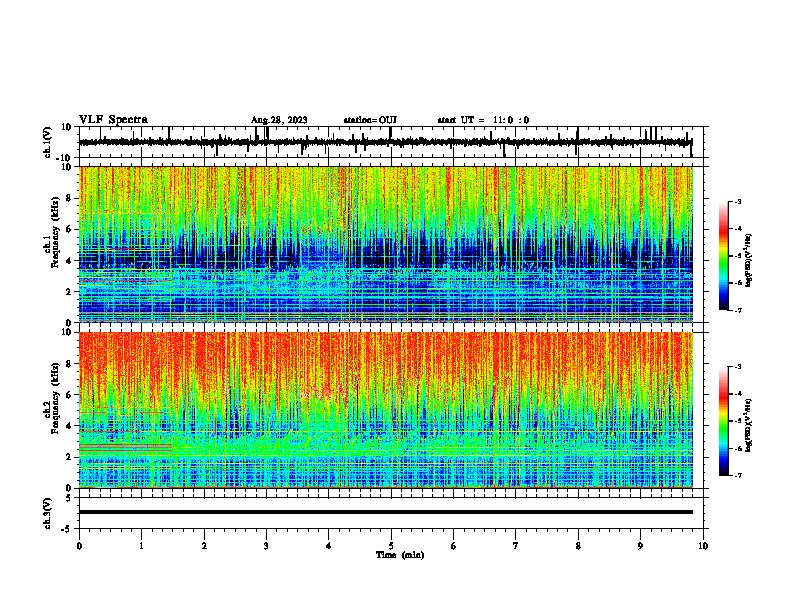The height and width of the screenshot is (612, 792).
Task: Click the ch.1 voltage waveform trace
Action: click(x=386, y=142)
